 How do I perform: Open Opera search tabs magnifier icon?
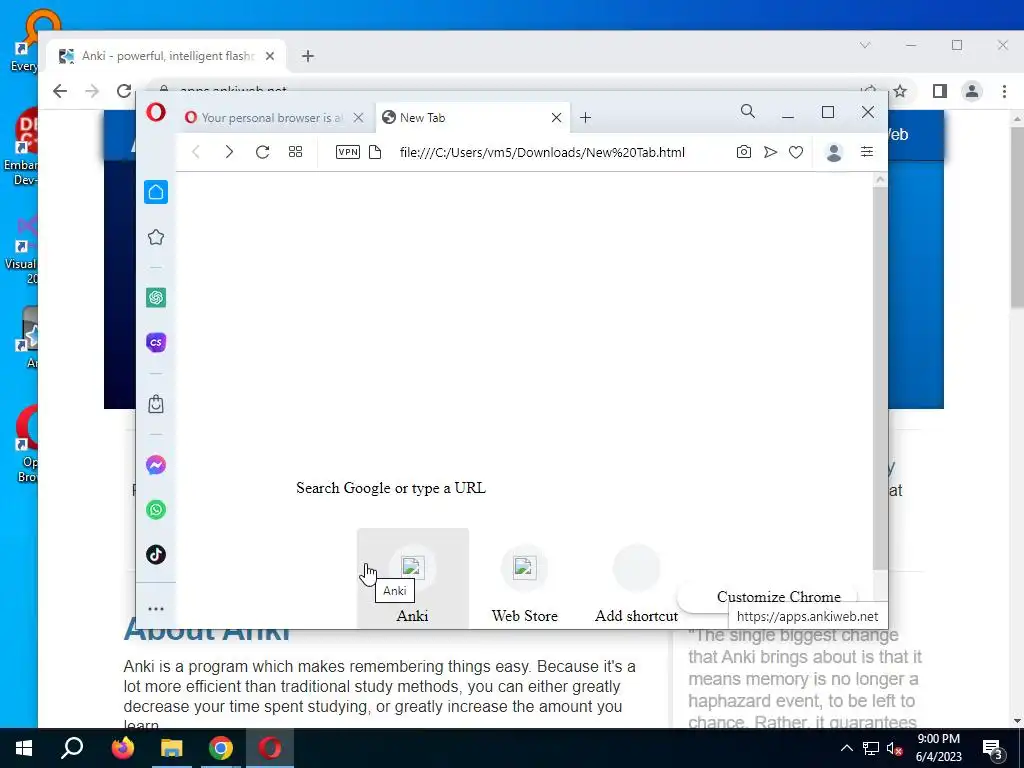pyautogui.click(x=748, y=112)
